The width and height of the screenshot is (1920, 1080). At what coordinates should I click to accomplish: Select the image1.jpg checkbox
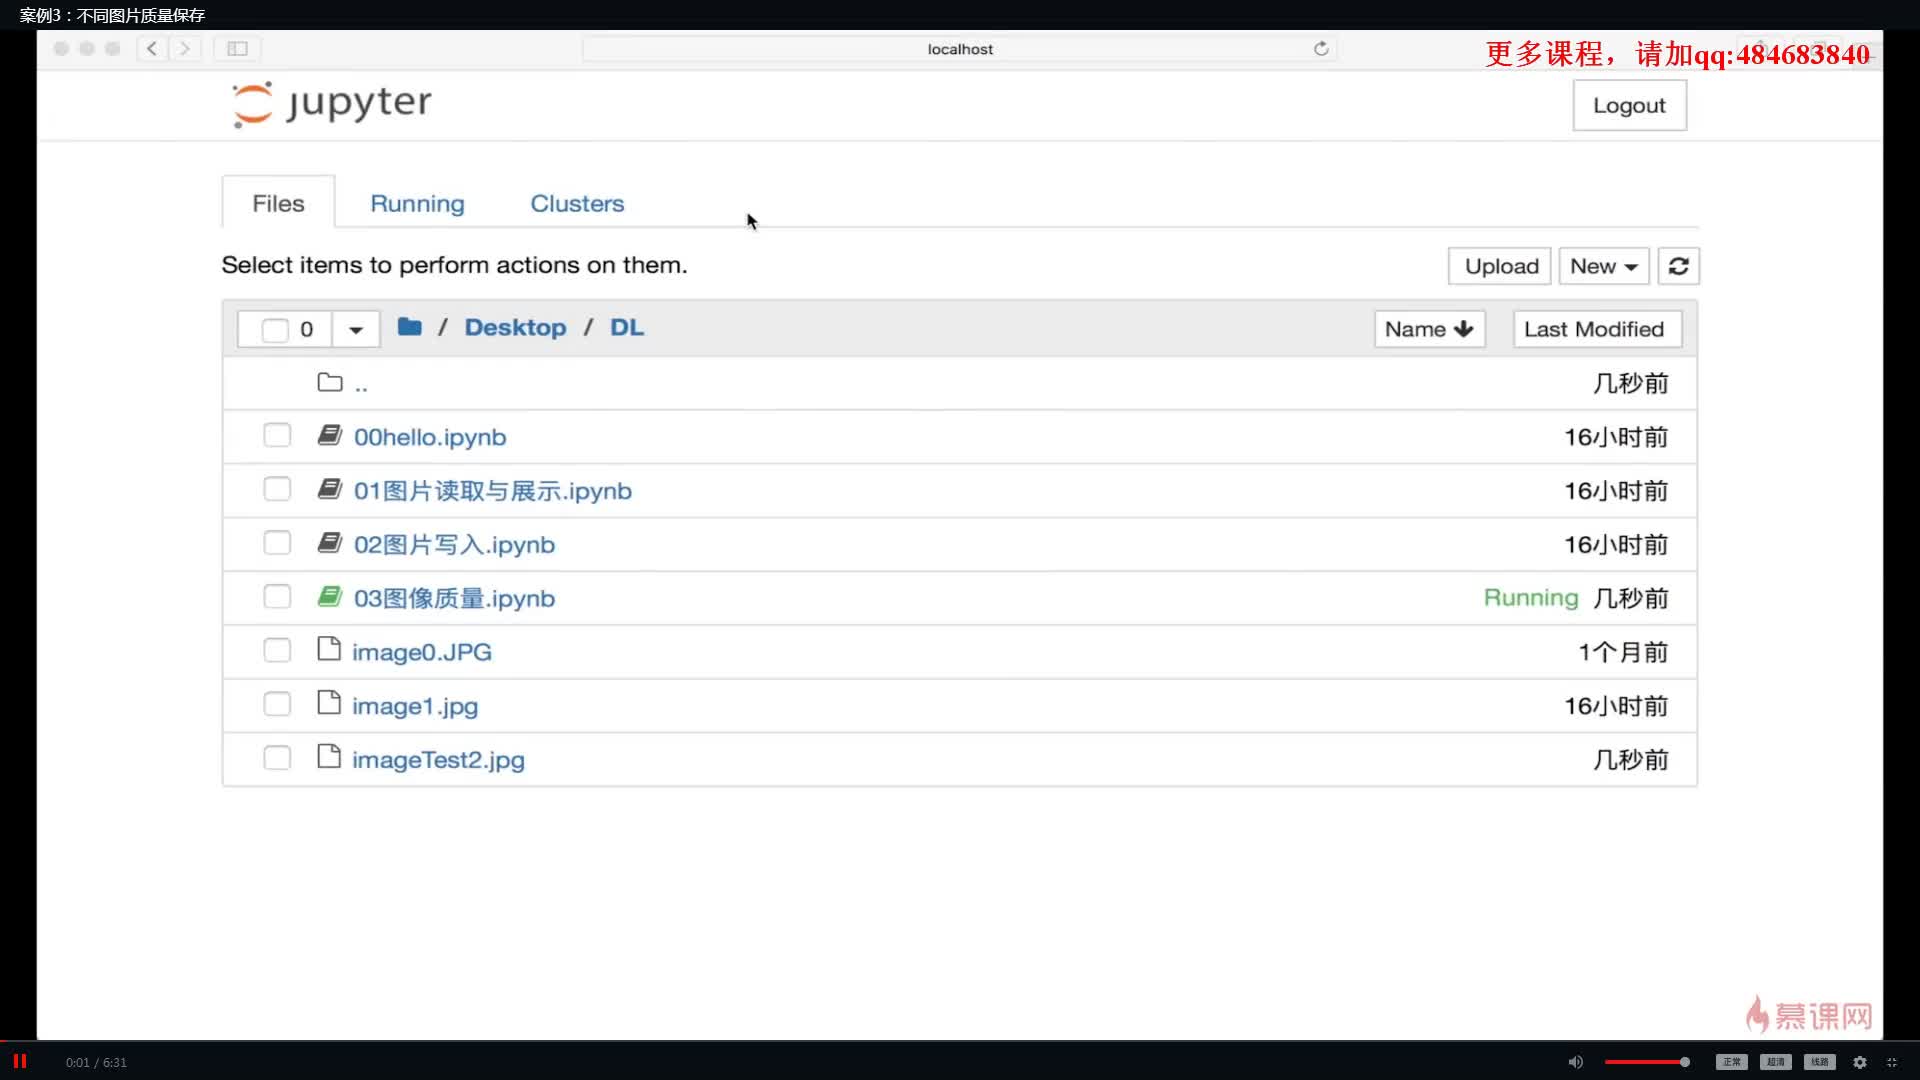pos(277,704)
